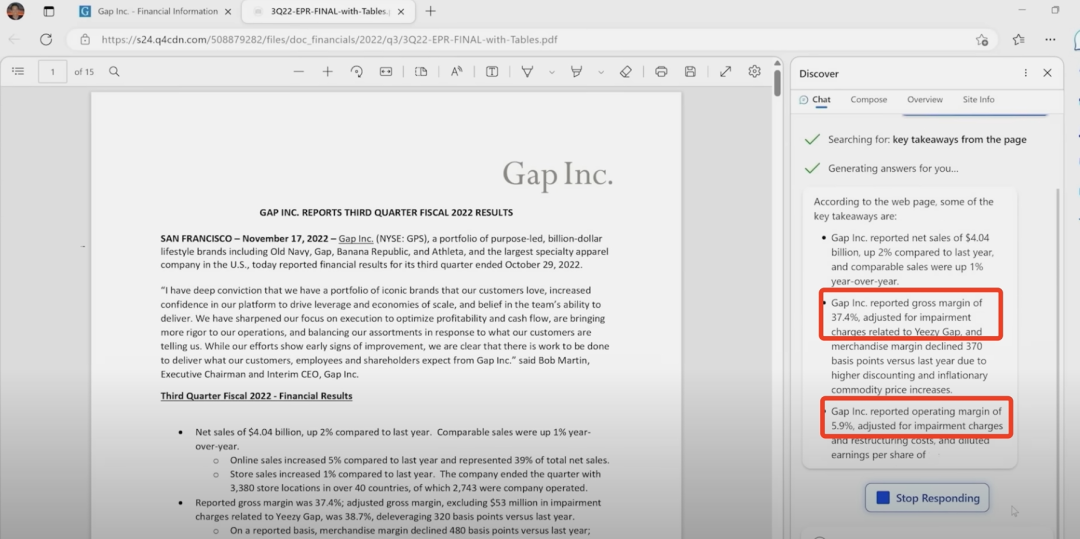This screenshot has width=1080, height=539.
Task: Select the Highlight tool
Action: 577,72
